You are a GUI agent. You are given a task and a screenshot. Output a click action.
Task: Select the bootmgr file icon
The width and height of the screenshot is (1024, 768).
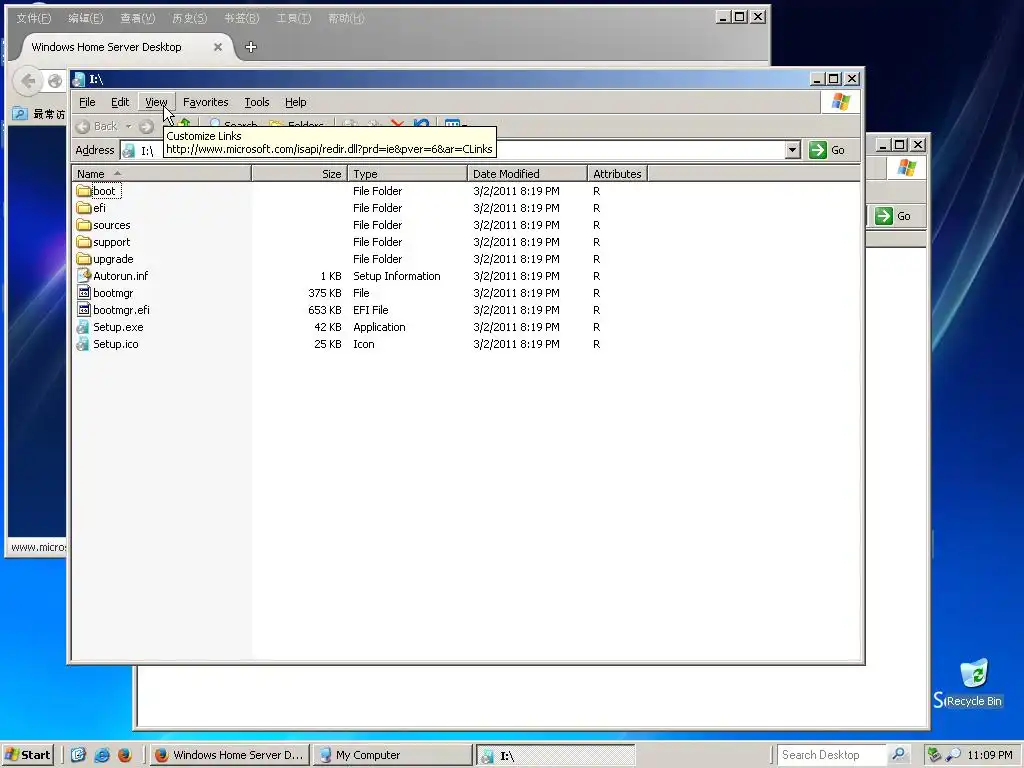click(83, 293)
